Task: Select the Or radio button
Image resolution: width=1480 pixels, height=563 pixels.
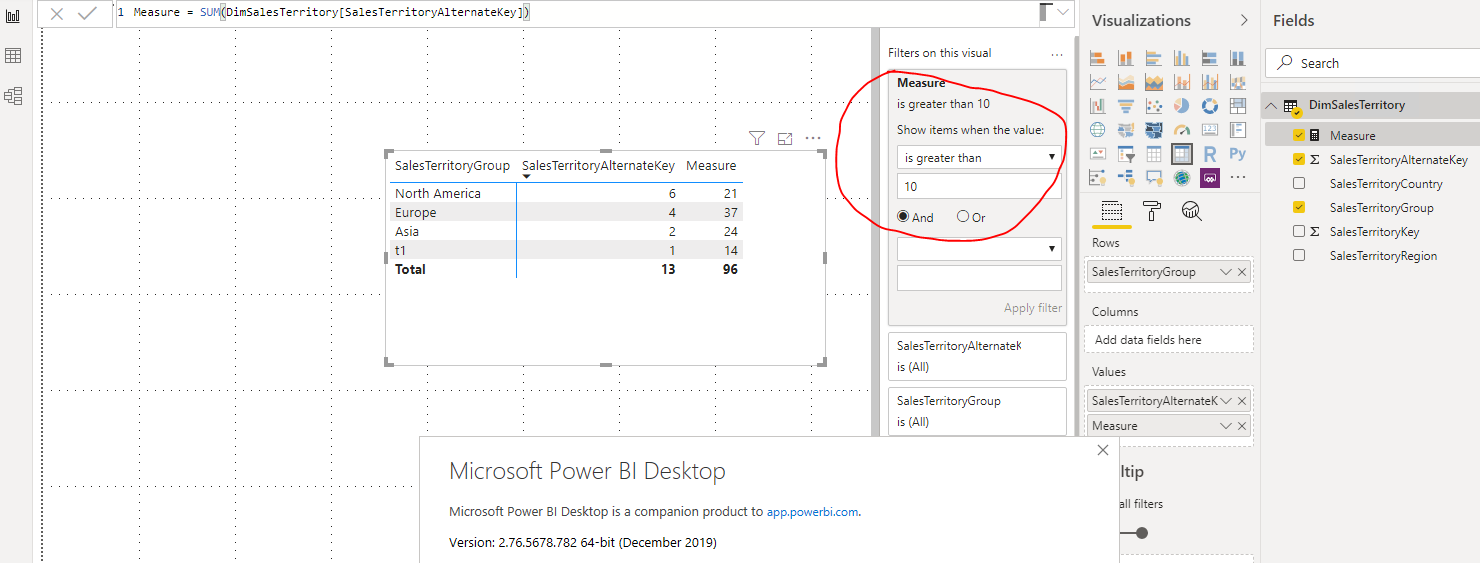Action: (963, 217)
